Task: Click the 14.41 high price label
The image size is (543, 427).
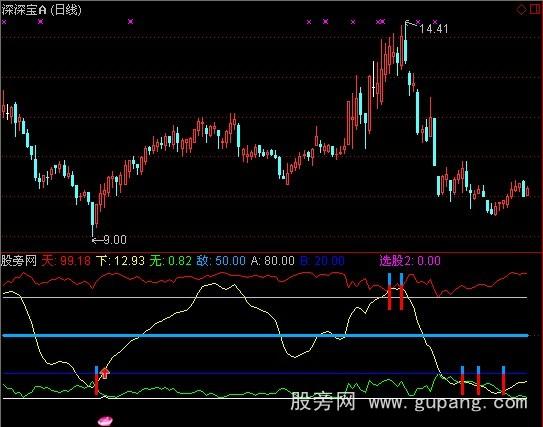Action: [x=434, y=29]
